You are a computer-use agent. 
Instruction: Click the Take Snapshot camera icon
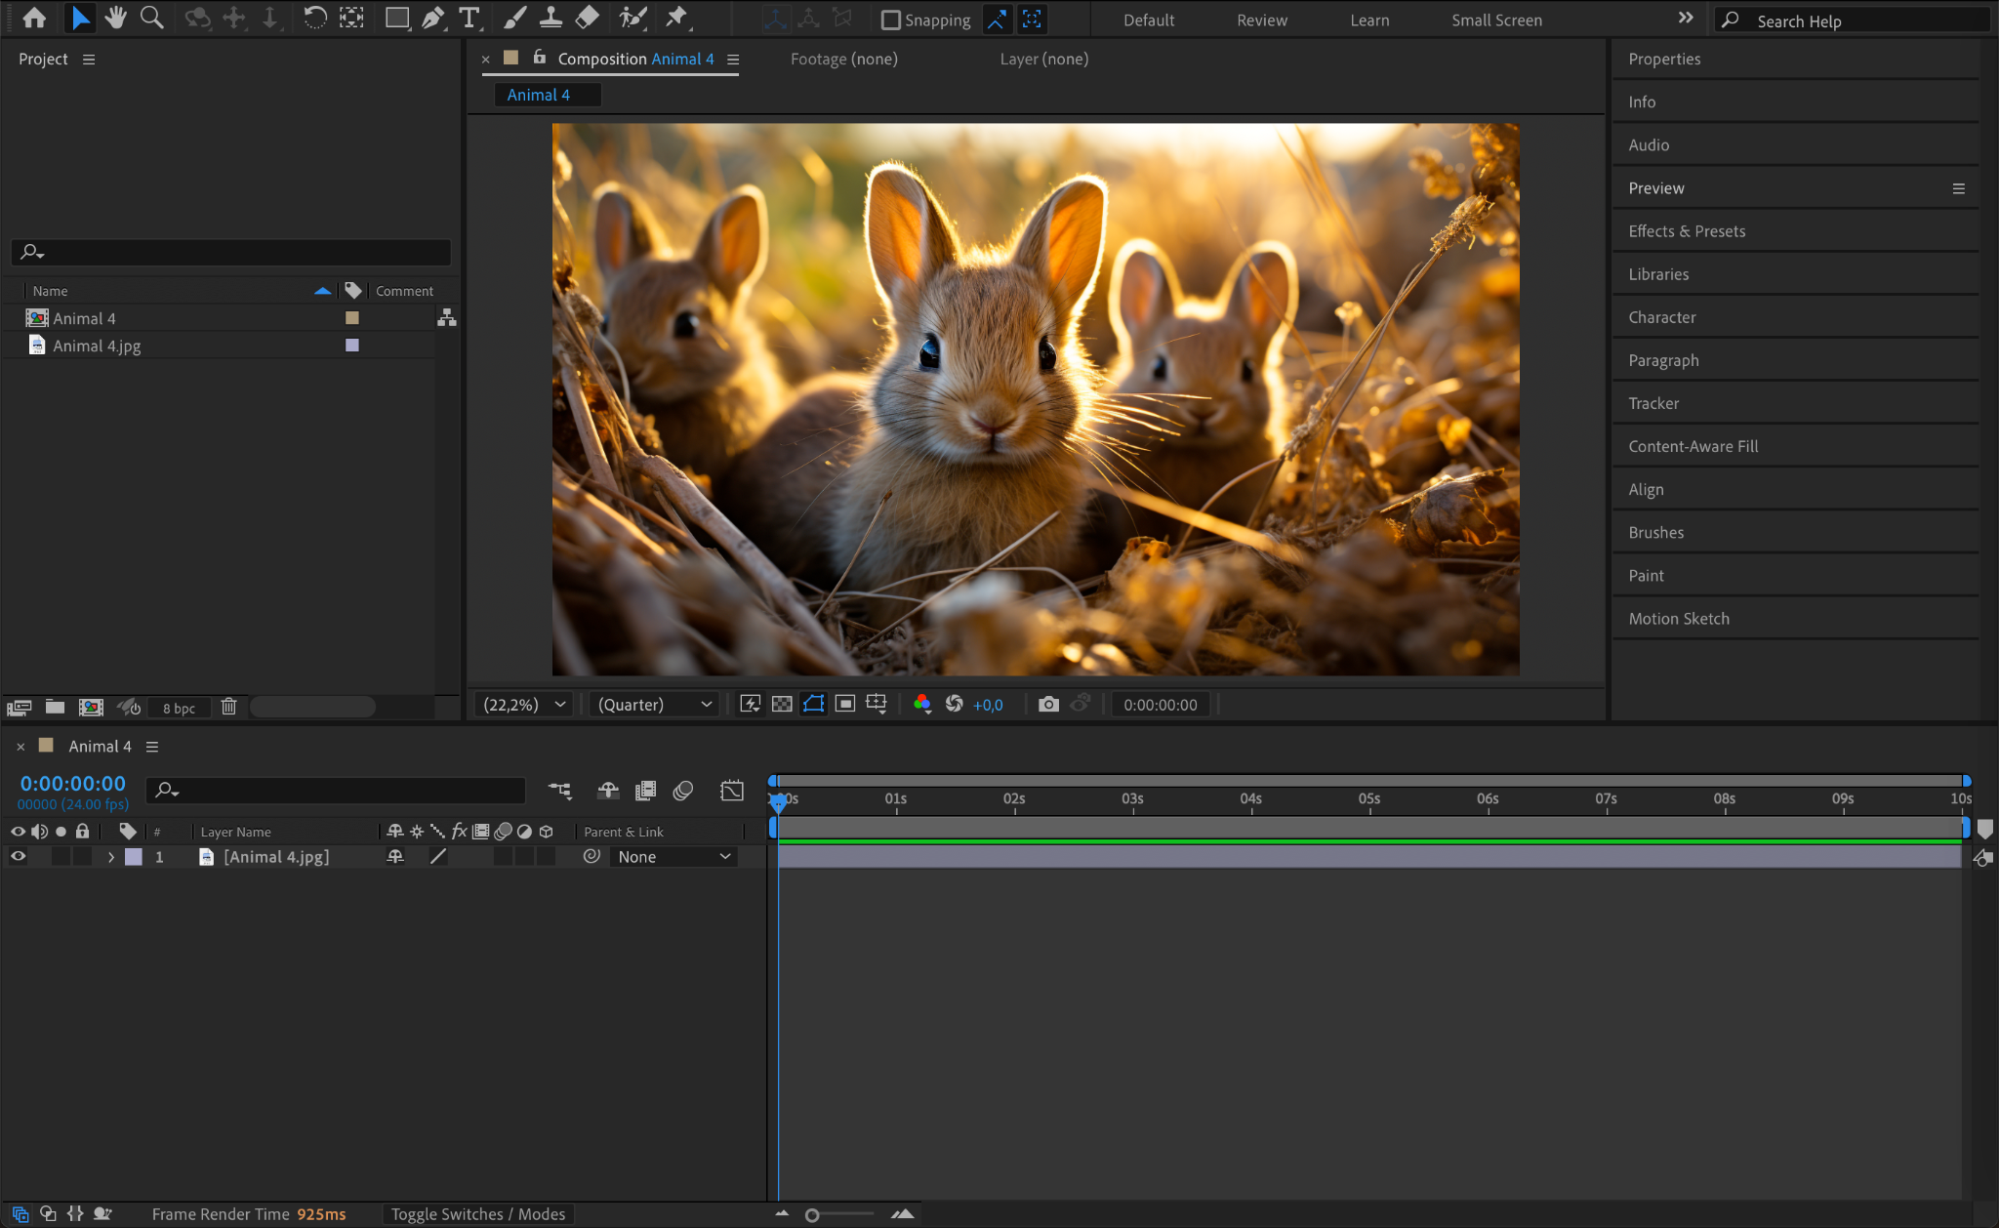pyautogui.click(x=1047, y=704)
